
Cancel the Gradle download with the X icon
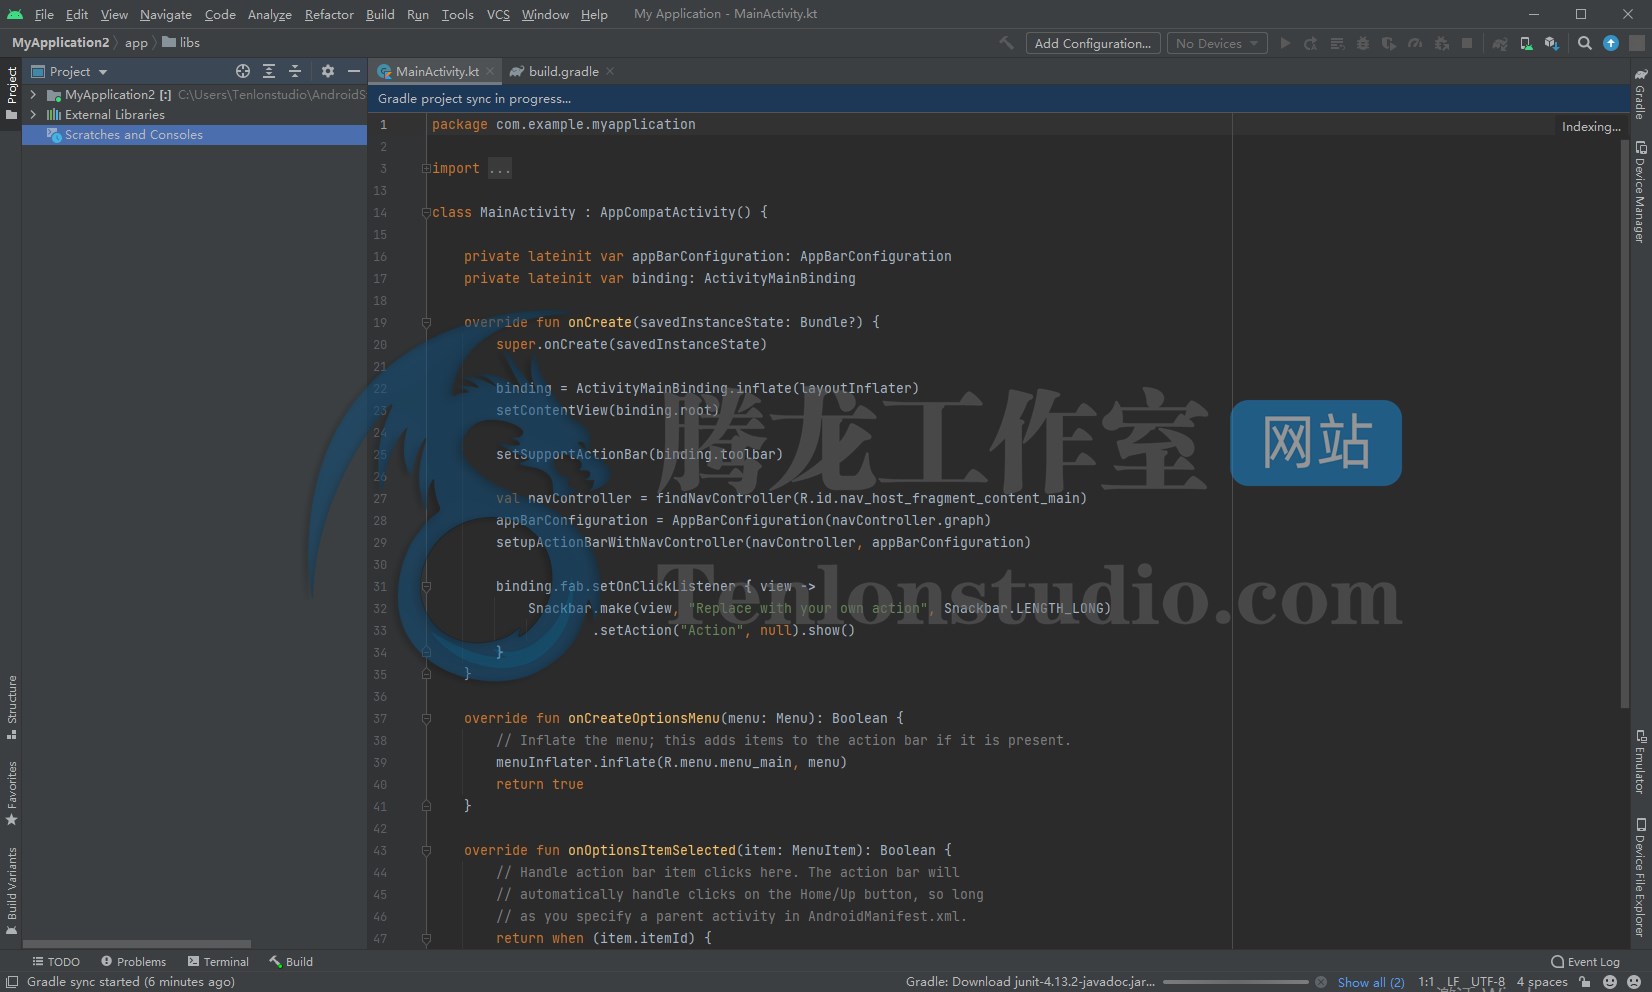[1321, 982]
